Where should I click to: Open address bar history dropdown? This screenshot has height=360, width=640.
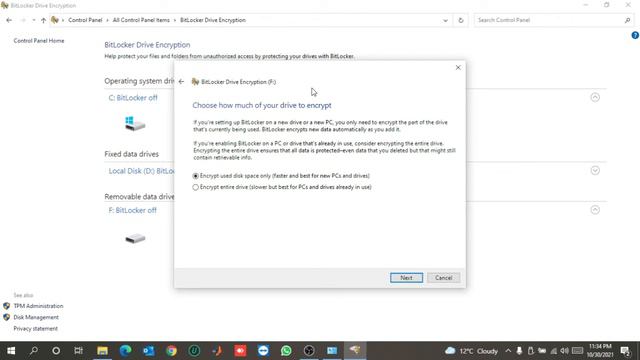tap(445, 20)
